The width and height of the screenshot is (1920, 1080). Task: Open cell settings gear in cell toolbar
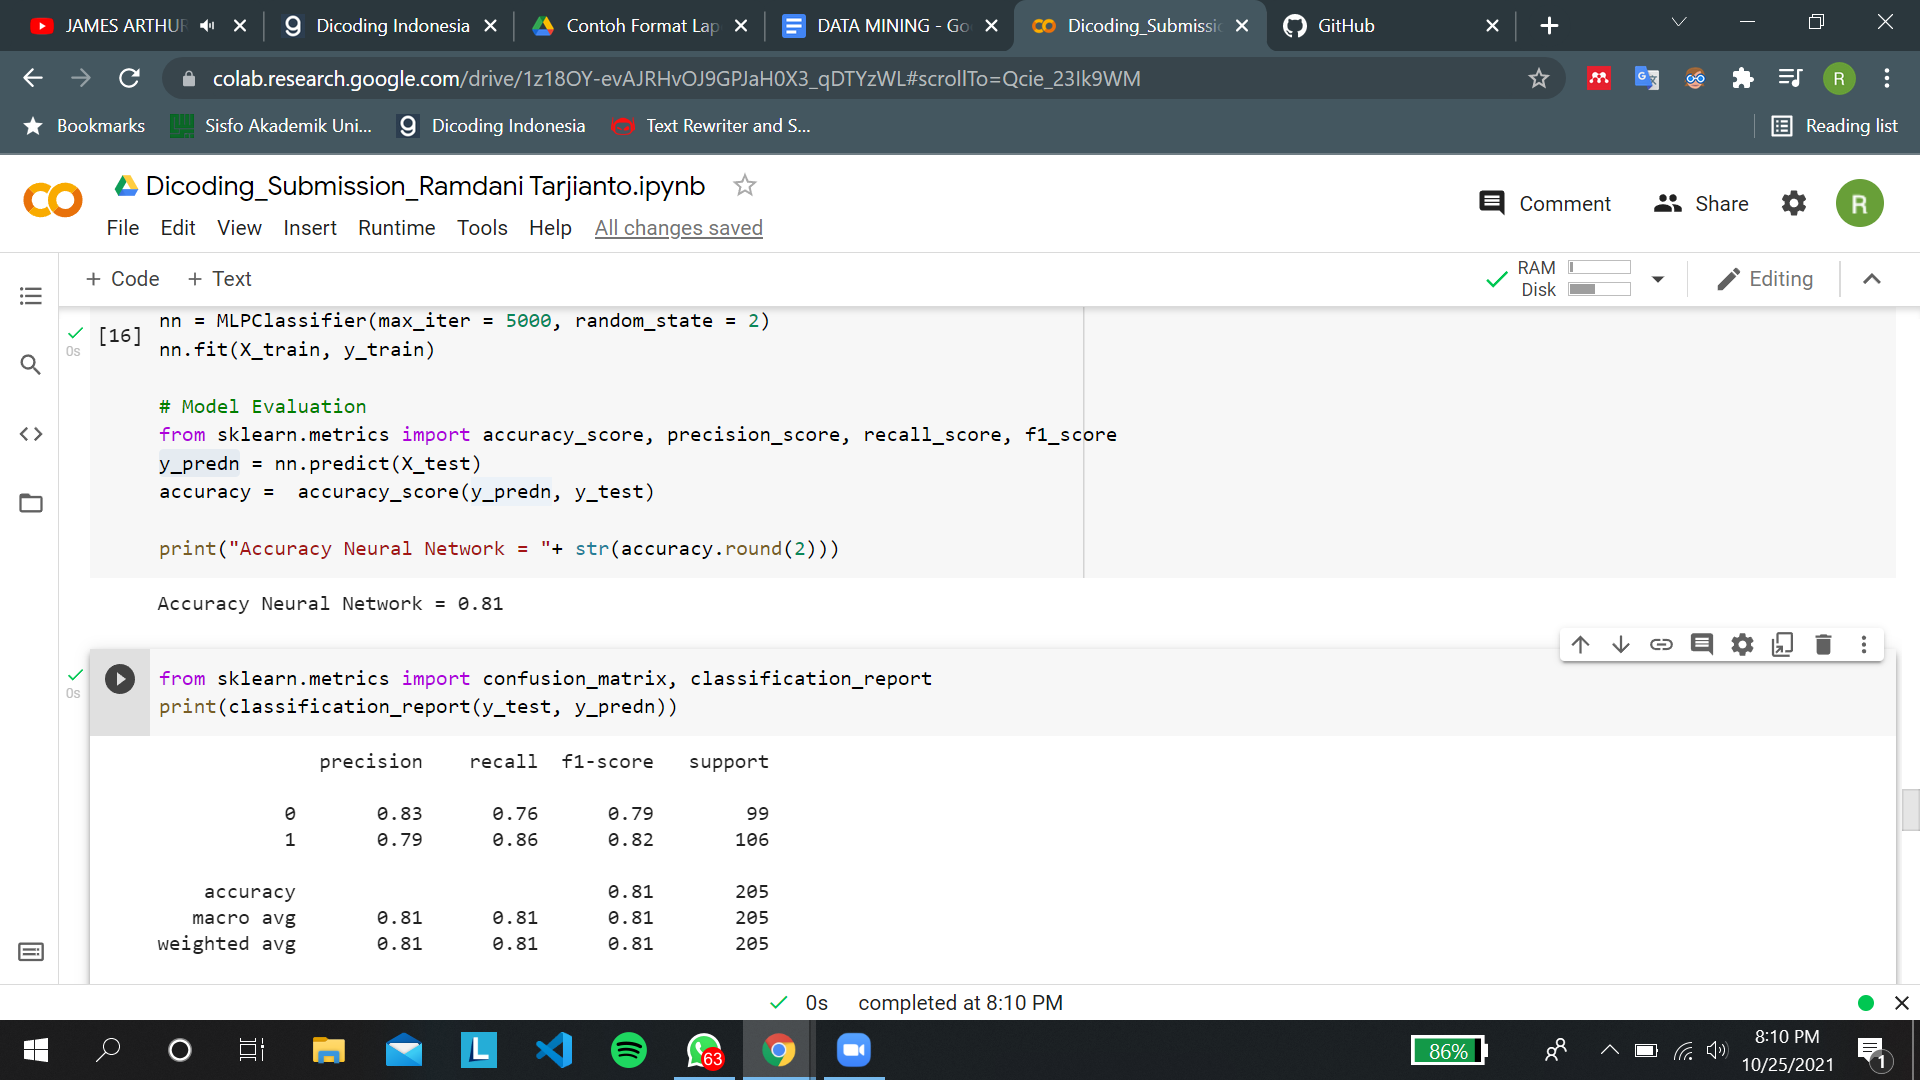point(1742,645)
